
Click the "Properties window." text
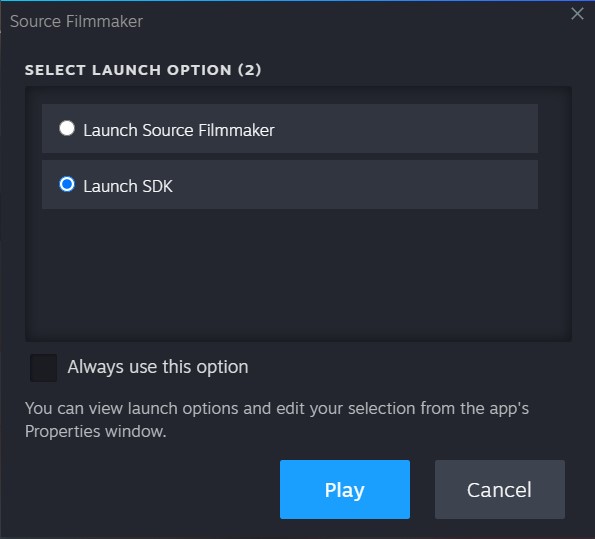96,432
